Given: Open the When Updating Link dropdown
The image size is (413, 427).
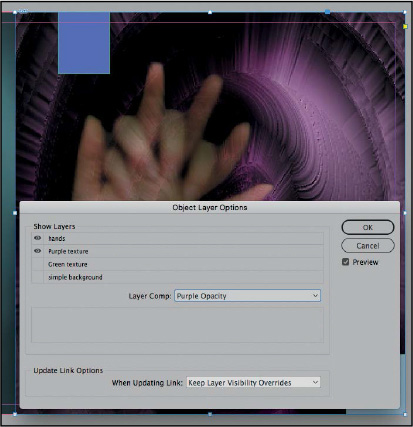Looking at the screenshot, I should click(x=253, y=382).
